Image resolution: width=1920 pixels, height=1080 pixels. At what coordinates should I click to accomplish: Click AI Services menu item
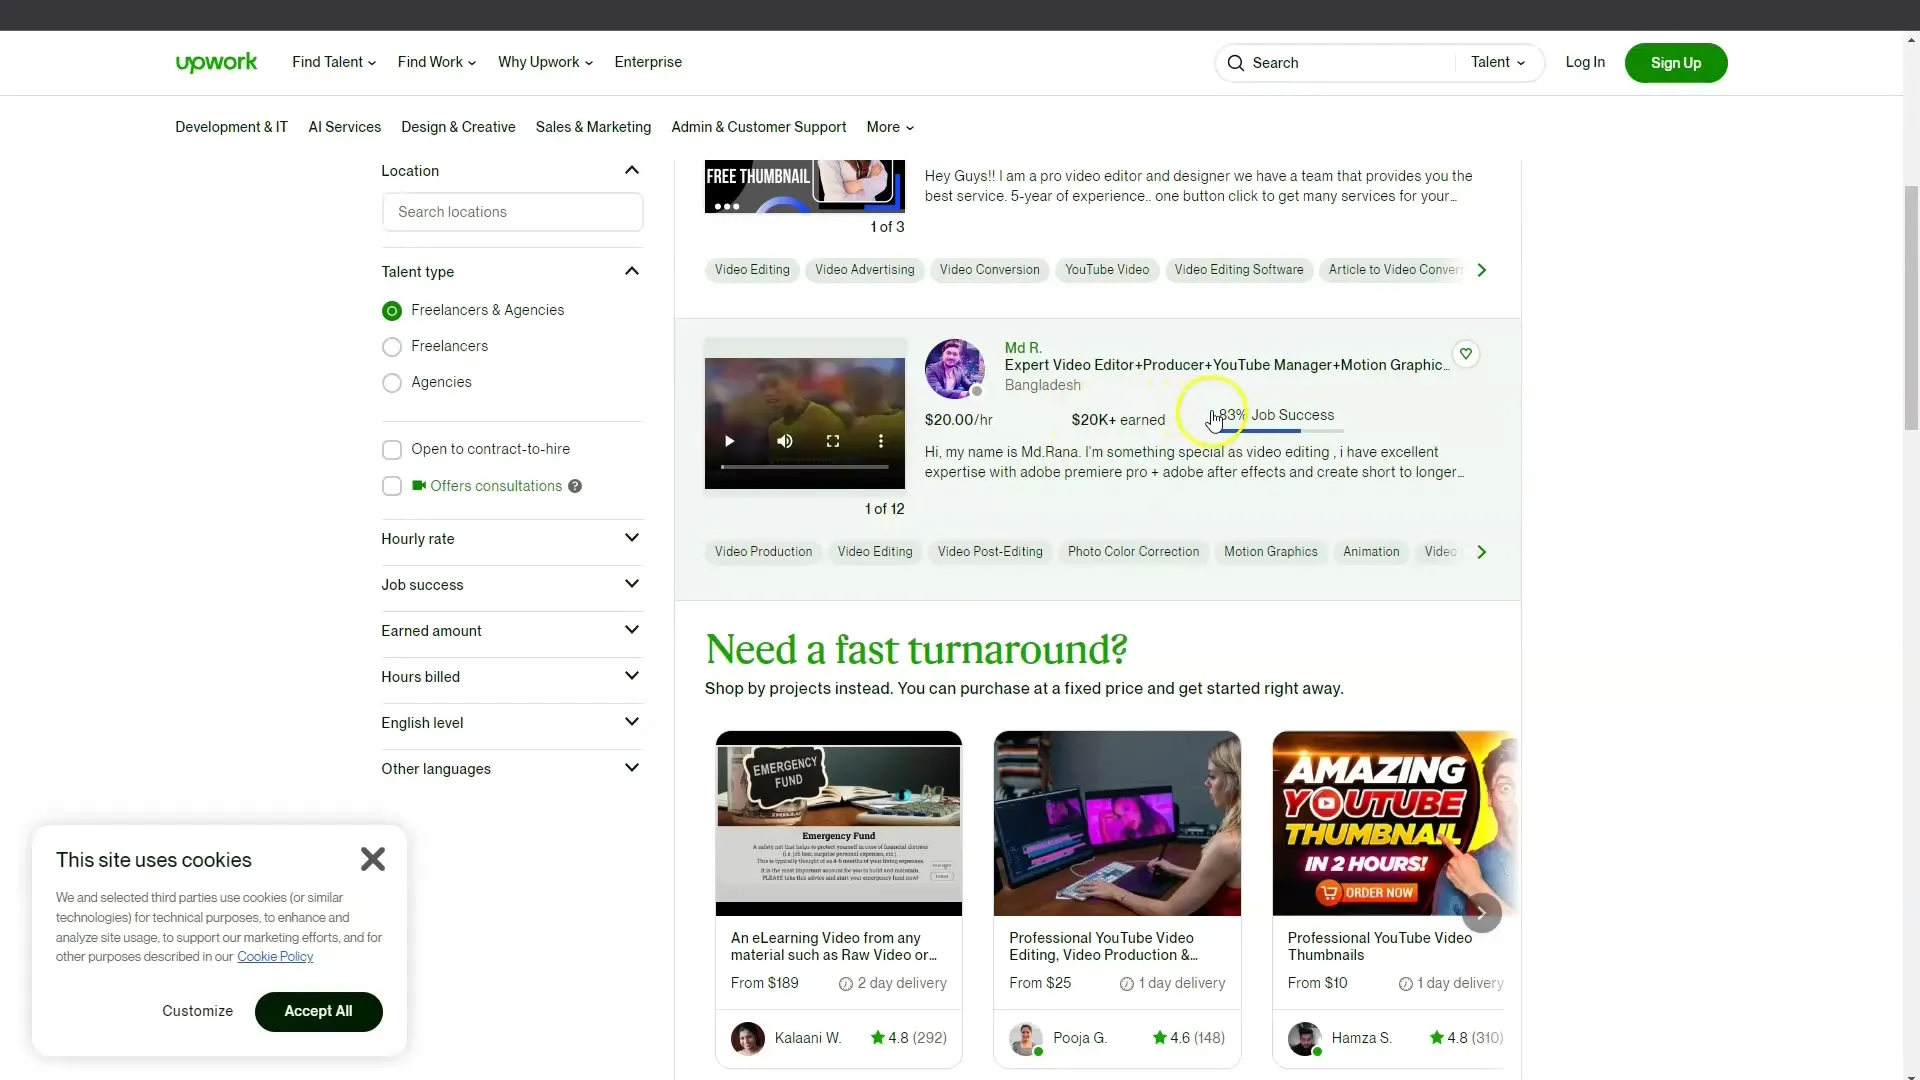point(344,127)
